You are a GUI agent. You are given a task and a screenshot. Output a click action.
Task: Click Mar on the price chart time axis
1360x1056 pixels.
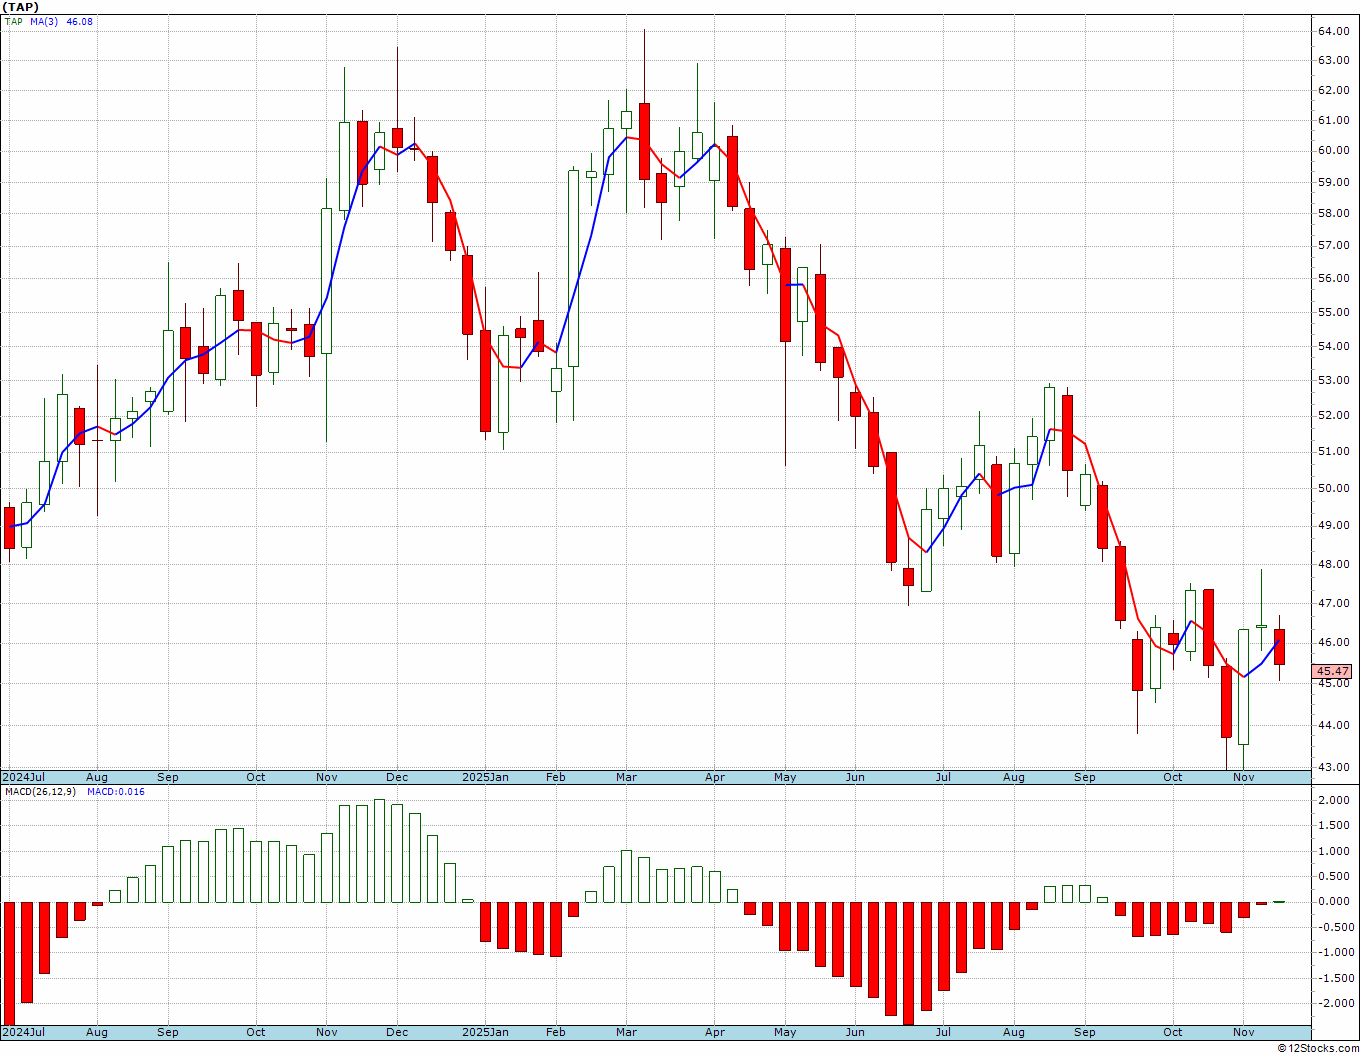coord(626,777)
